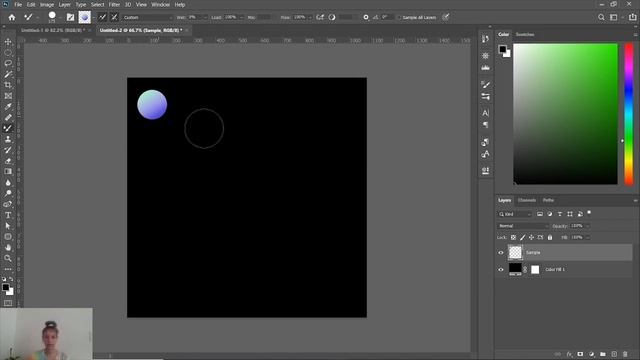Open the Edit Toolbar three-dots button
The height and width of the screenshot is (360, 640).
click(x=8, y=269)
